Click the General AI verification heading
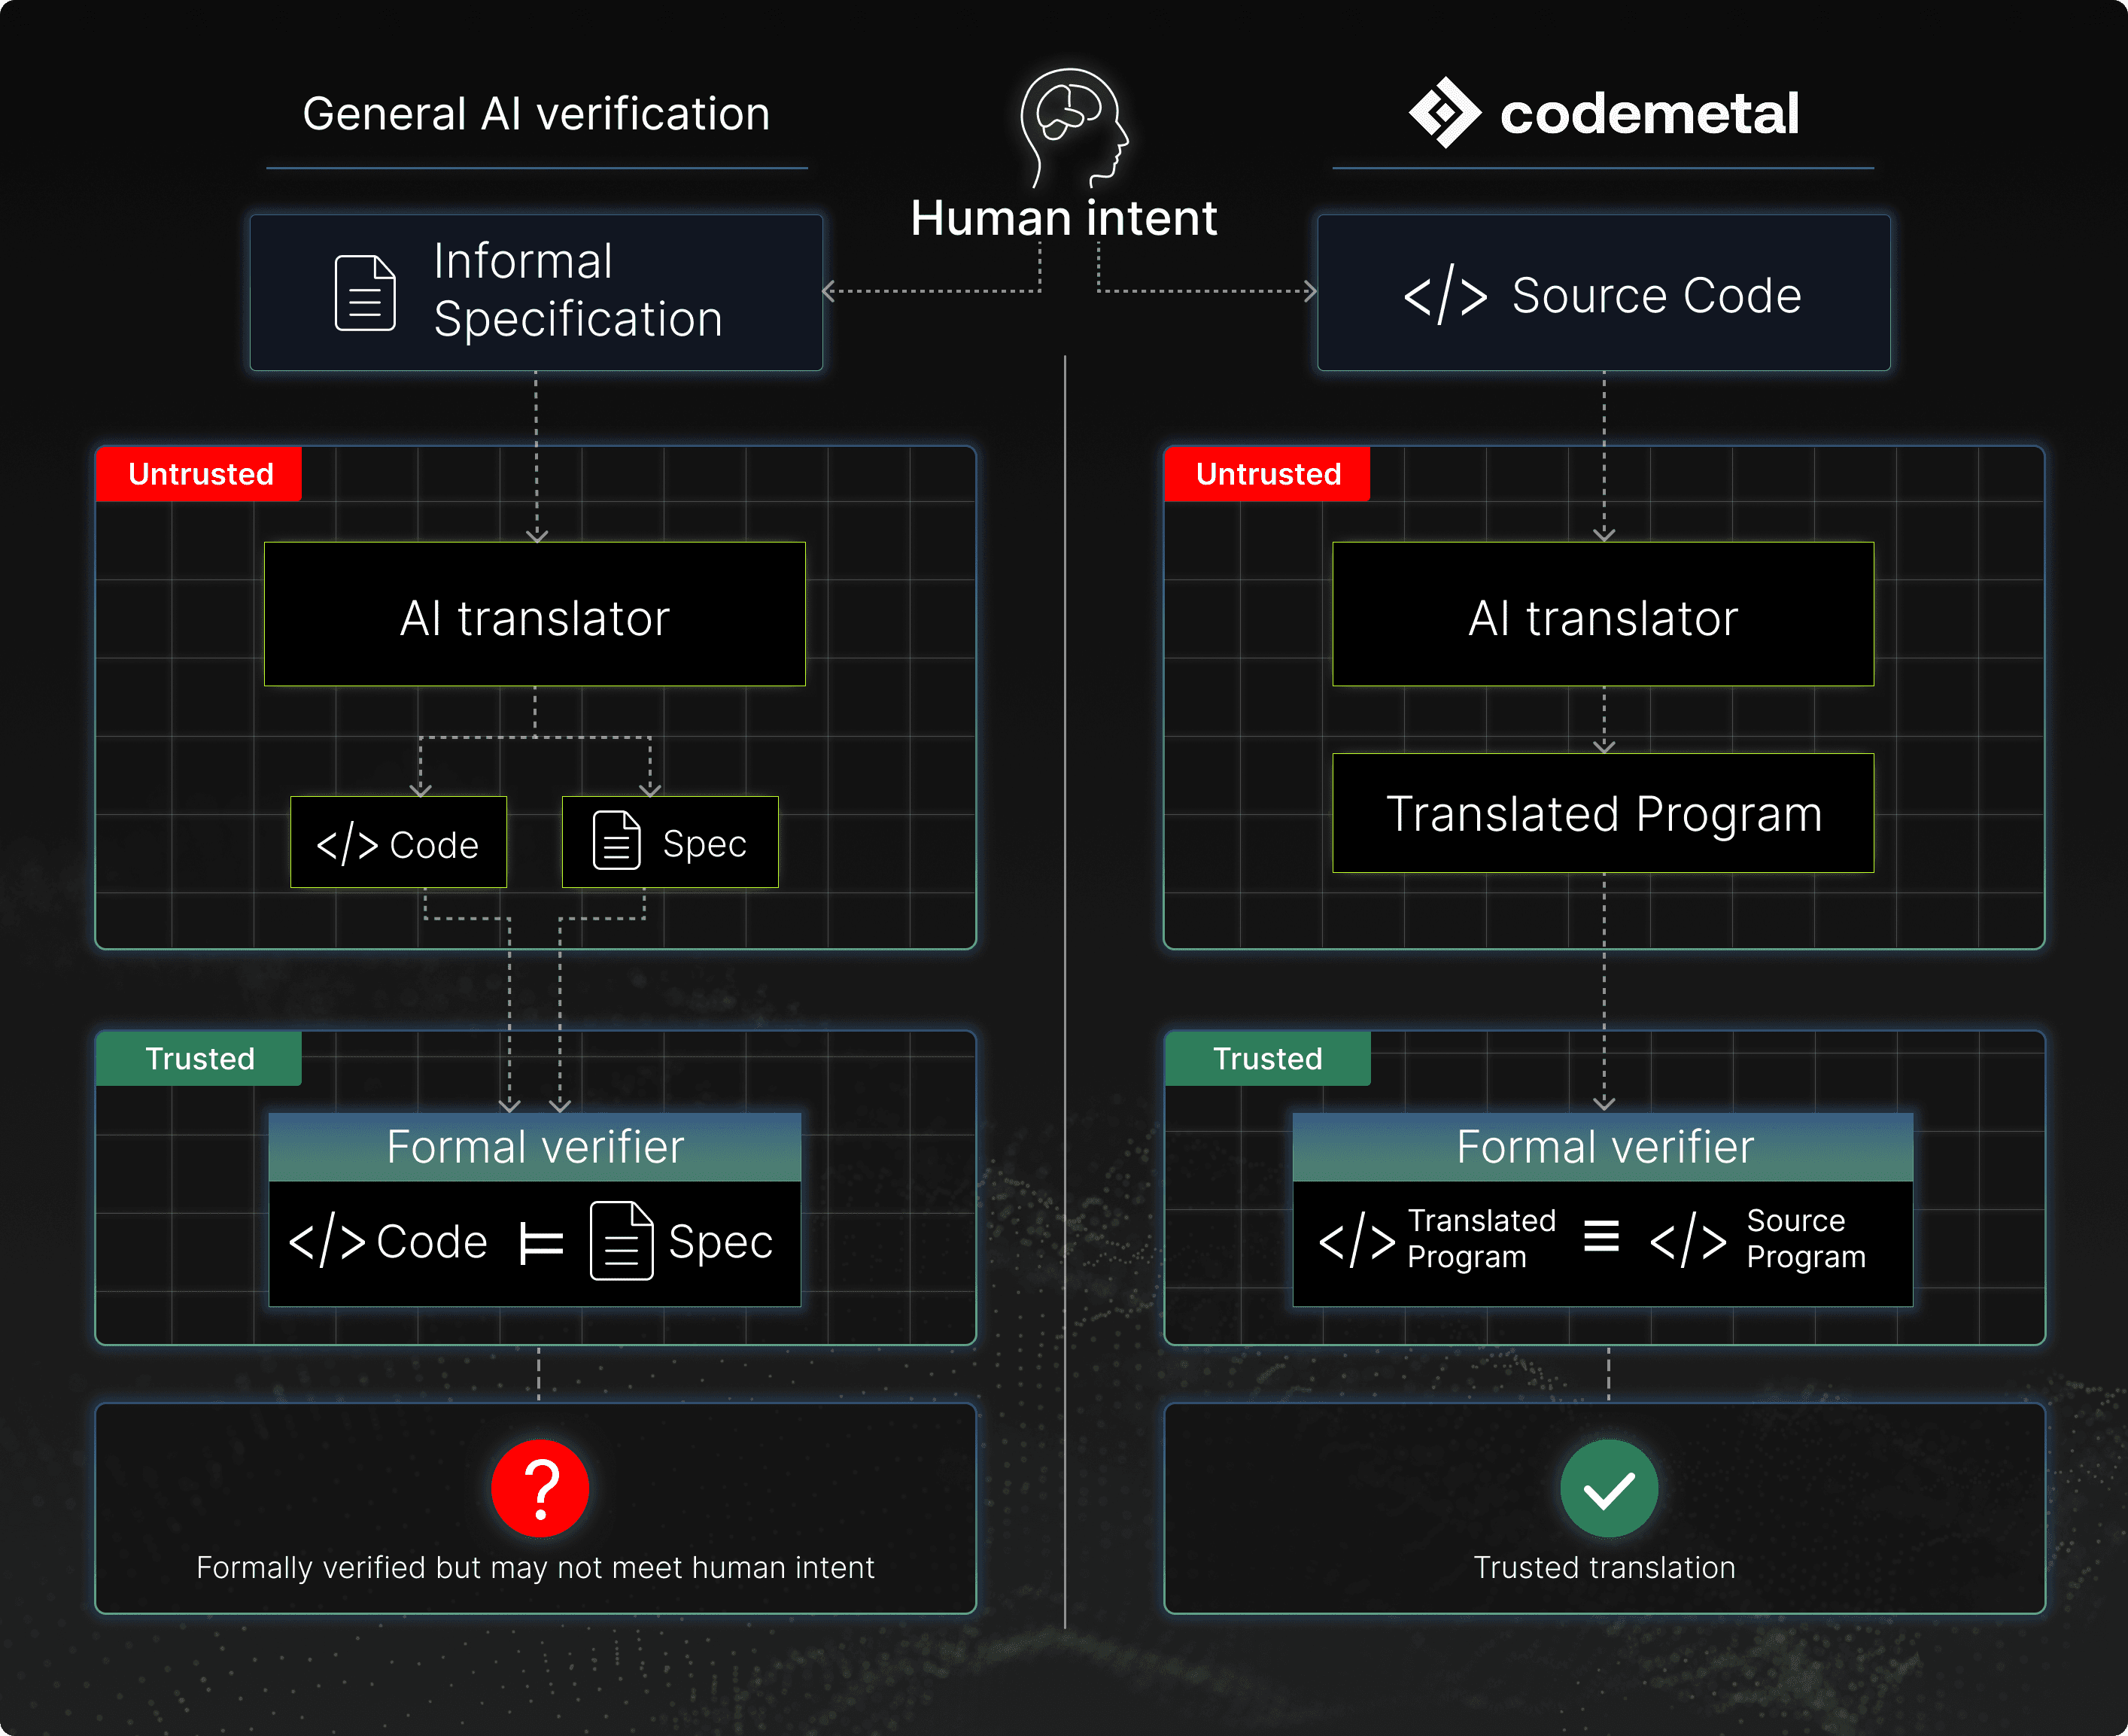2128x1736 pixels. [537, 114]
